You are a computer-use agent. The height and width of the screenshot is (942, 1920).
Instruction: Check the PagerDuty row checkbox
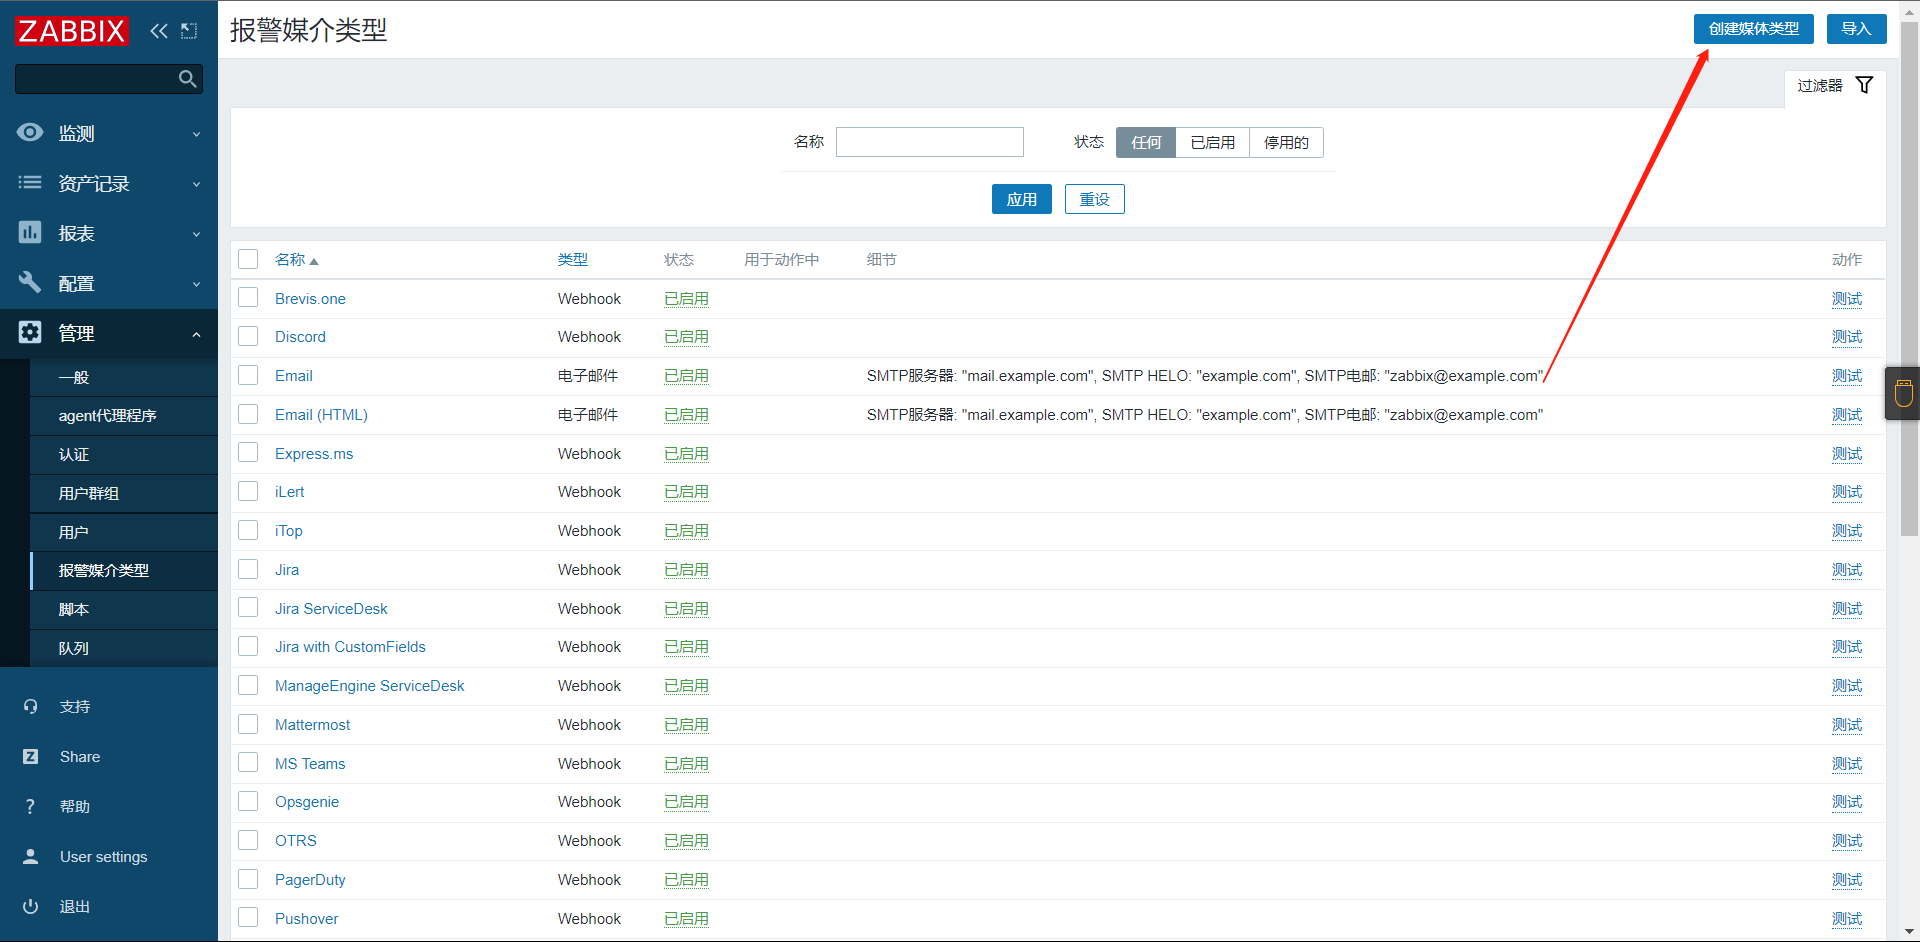(x=248, y=879)
